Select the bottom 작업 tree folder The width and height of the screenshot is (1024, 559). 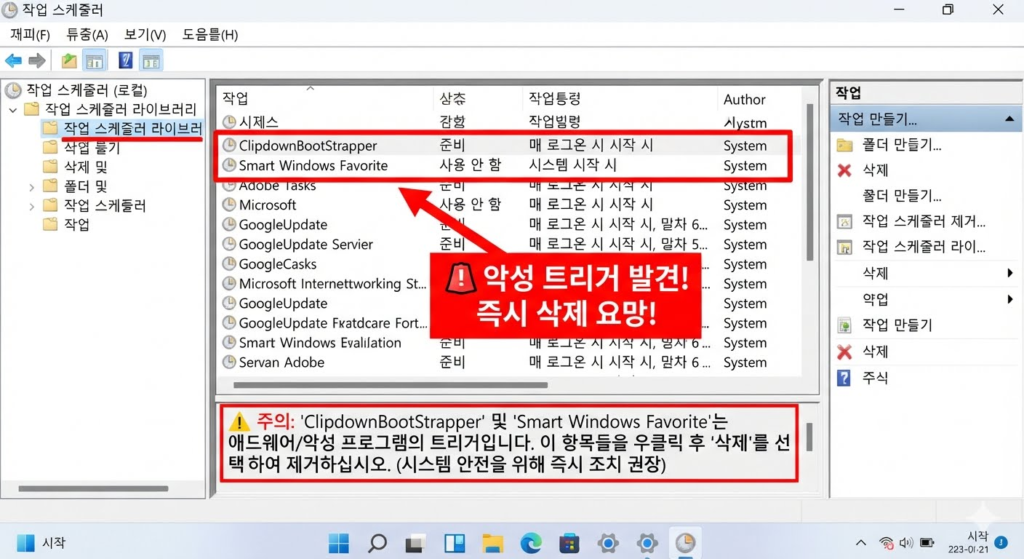tap(76, 225)
